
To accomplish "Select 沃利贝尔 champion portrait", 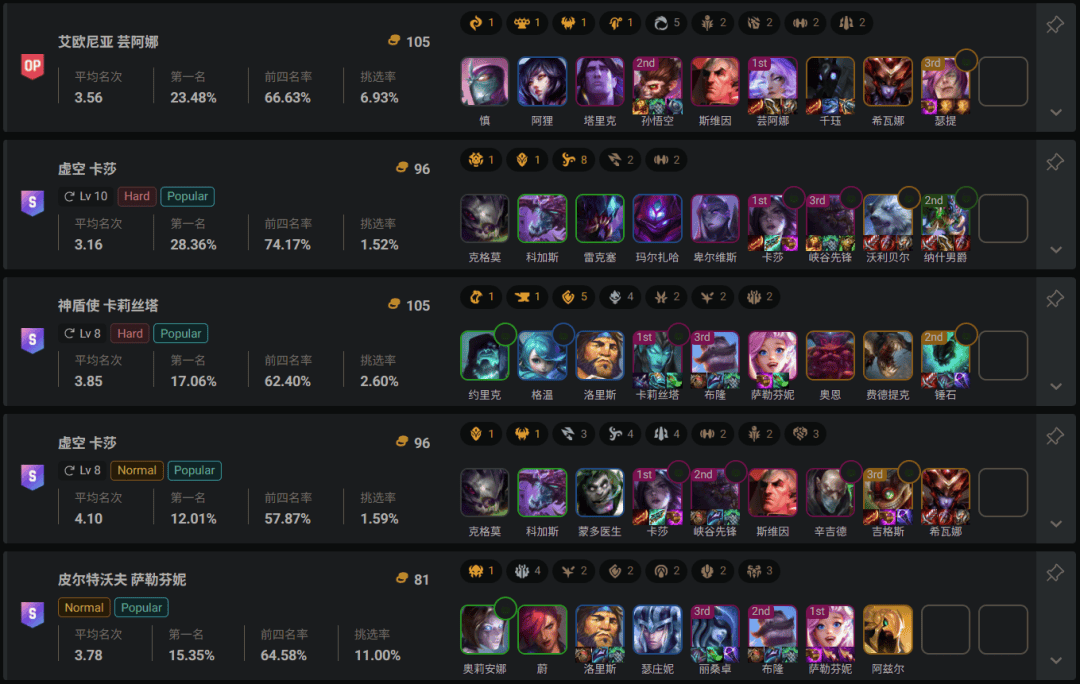I will click(x=888, y=218).
